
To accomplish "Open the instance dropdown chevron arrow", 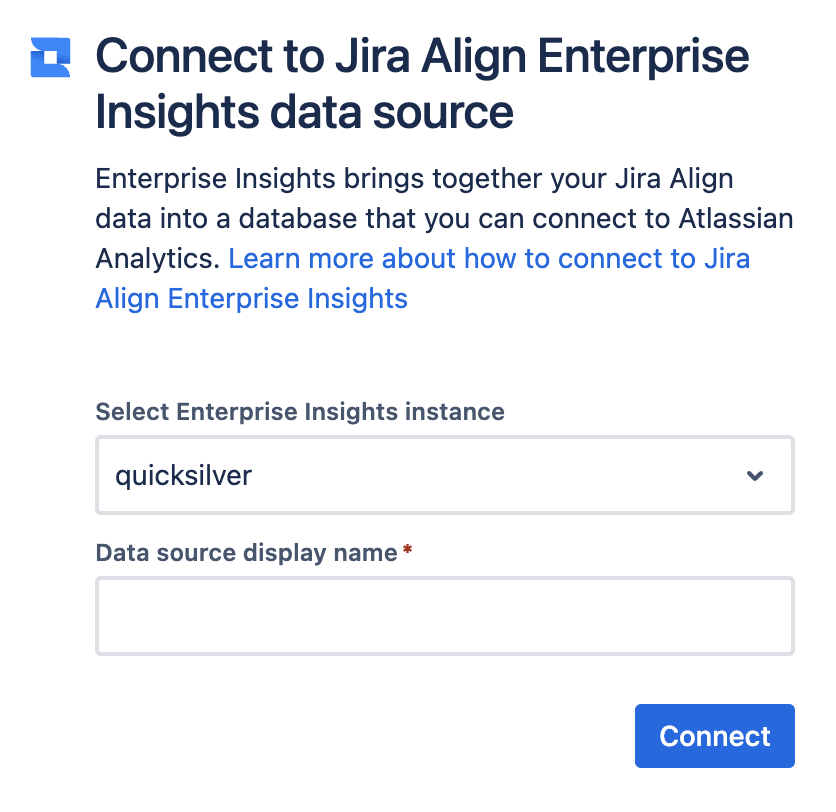I will point(757,476).
